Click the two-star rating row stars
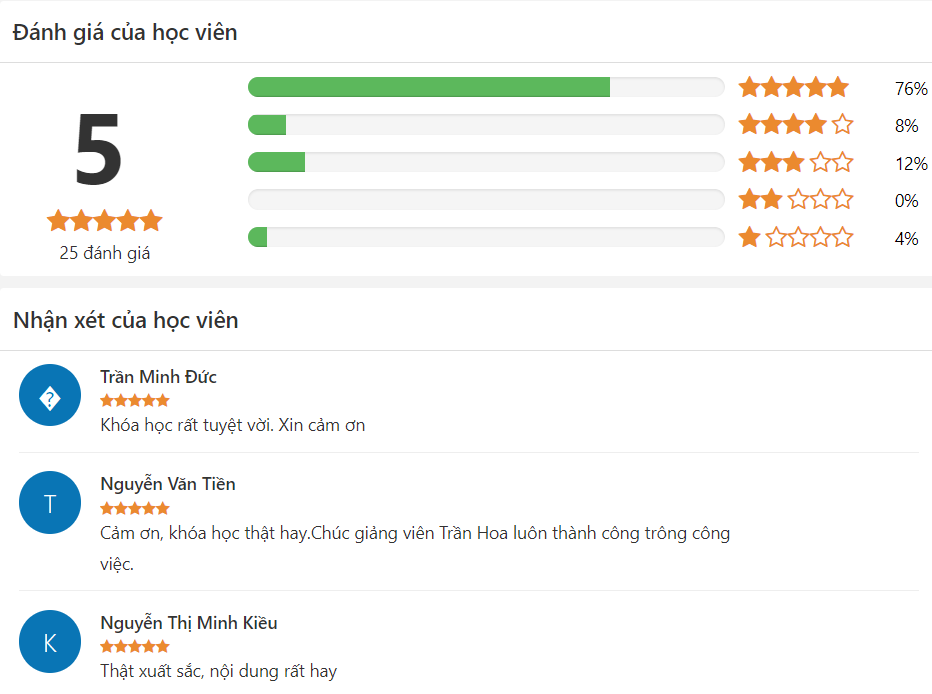Viewport: 932px width, 694px height. tap(796, 199)
